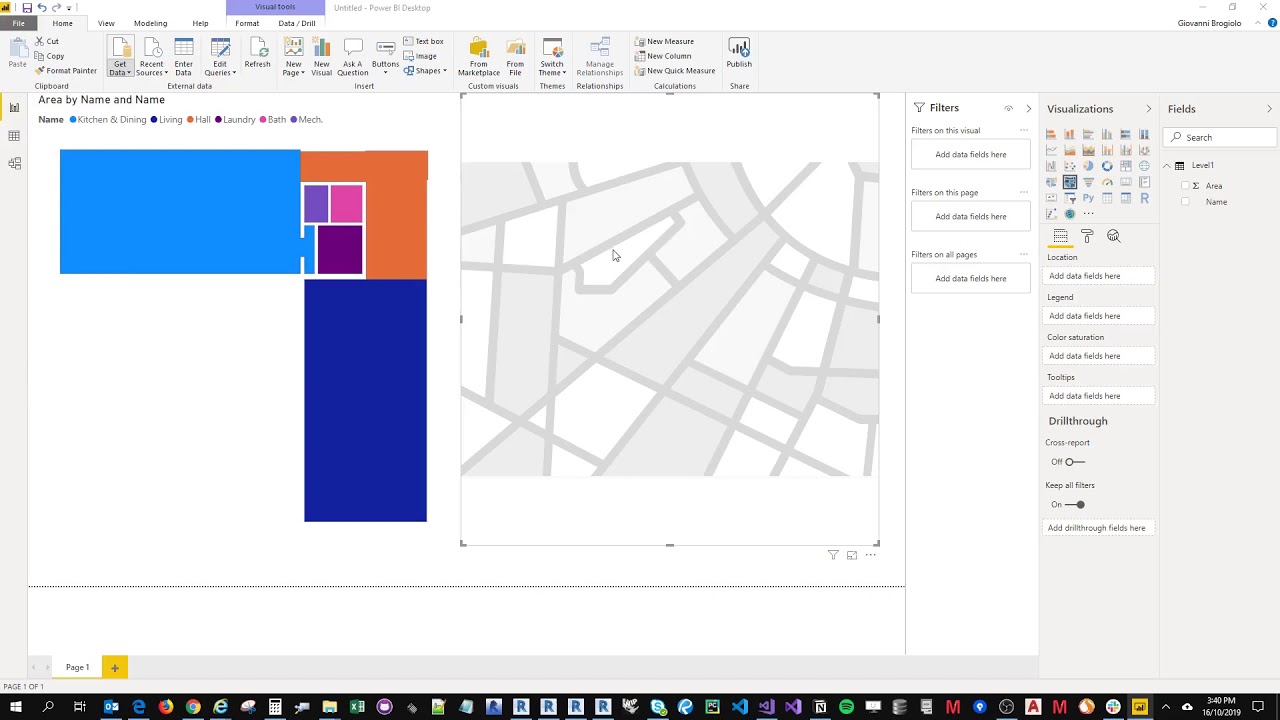This screenshot has height=720, width=1280.
Task: Click 'Add data fields here' under Filters on this visual
Action: 970,155
